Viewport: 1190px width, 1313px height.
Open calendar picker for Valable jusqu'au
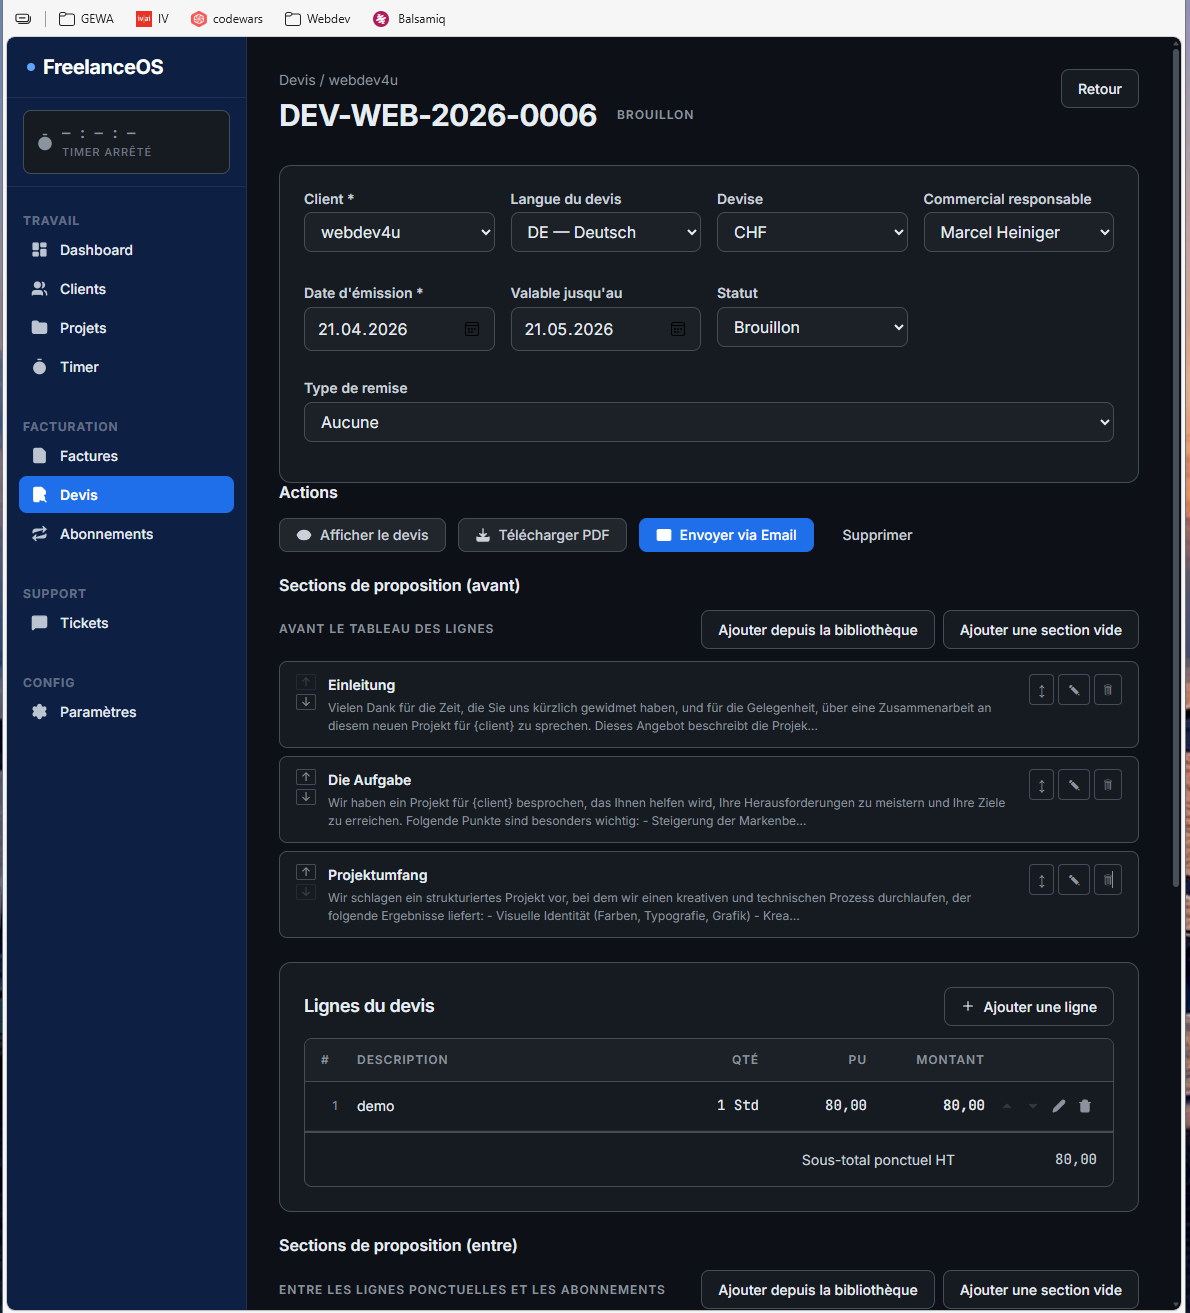coord(678,329)
